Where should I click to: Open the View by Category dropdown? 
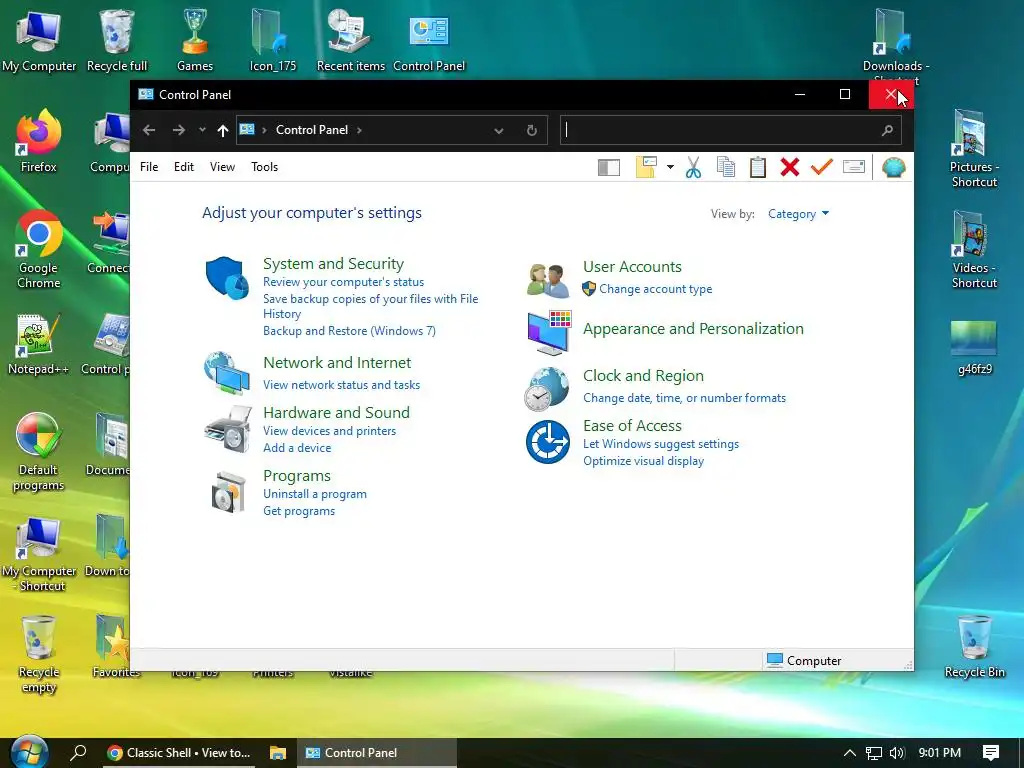[x=798, y=214]
